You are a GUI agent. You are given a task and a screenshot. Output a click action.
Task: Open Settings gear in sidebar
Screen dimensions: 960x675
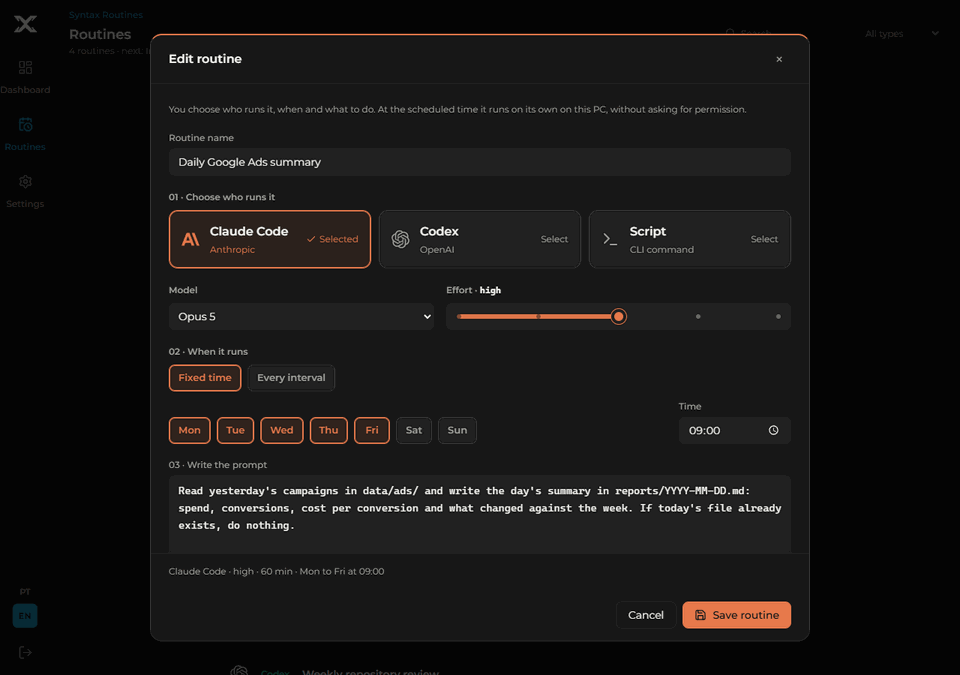25,191
